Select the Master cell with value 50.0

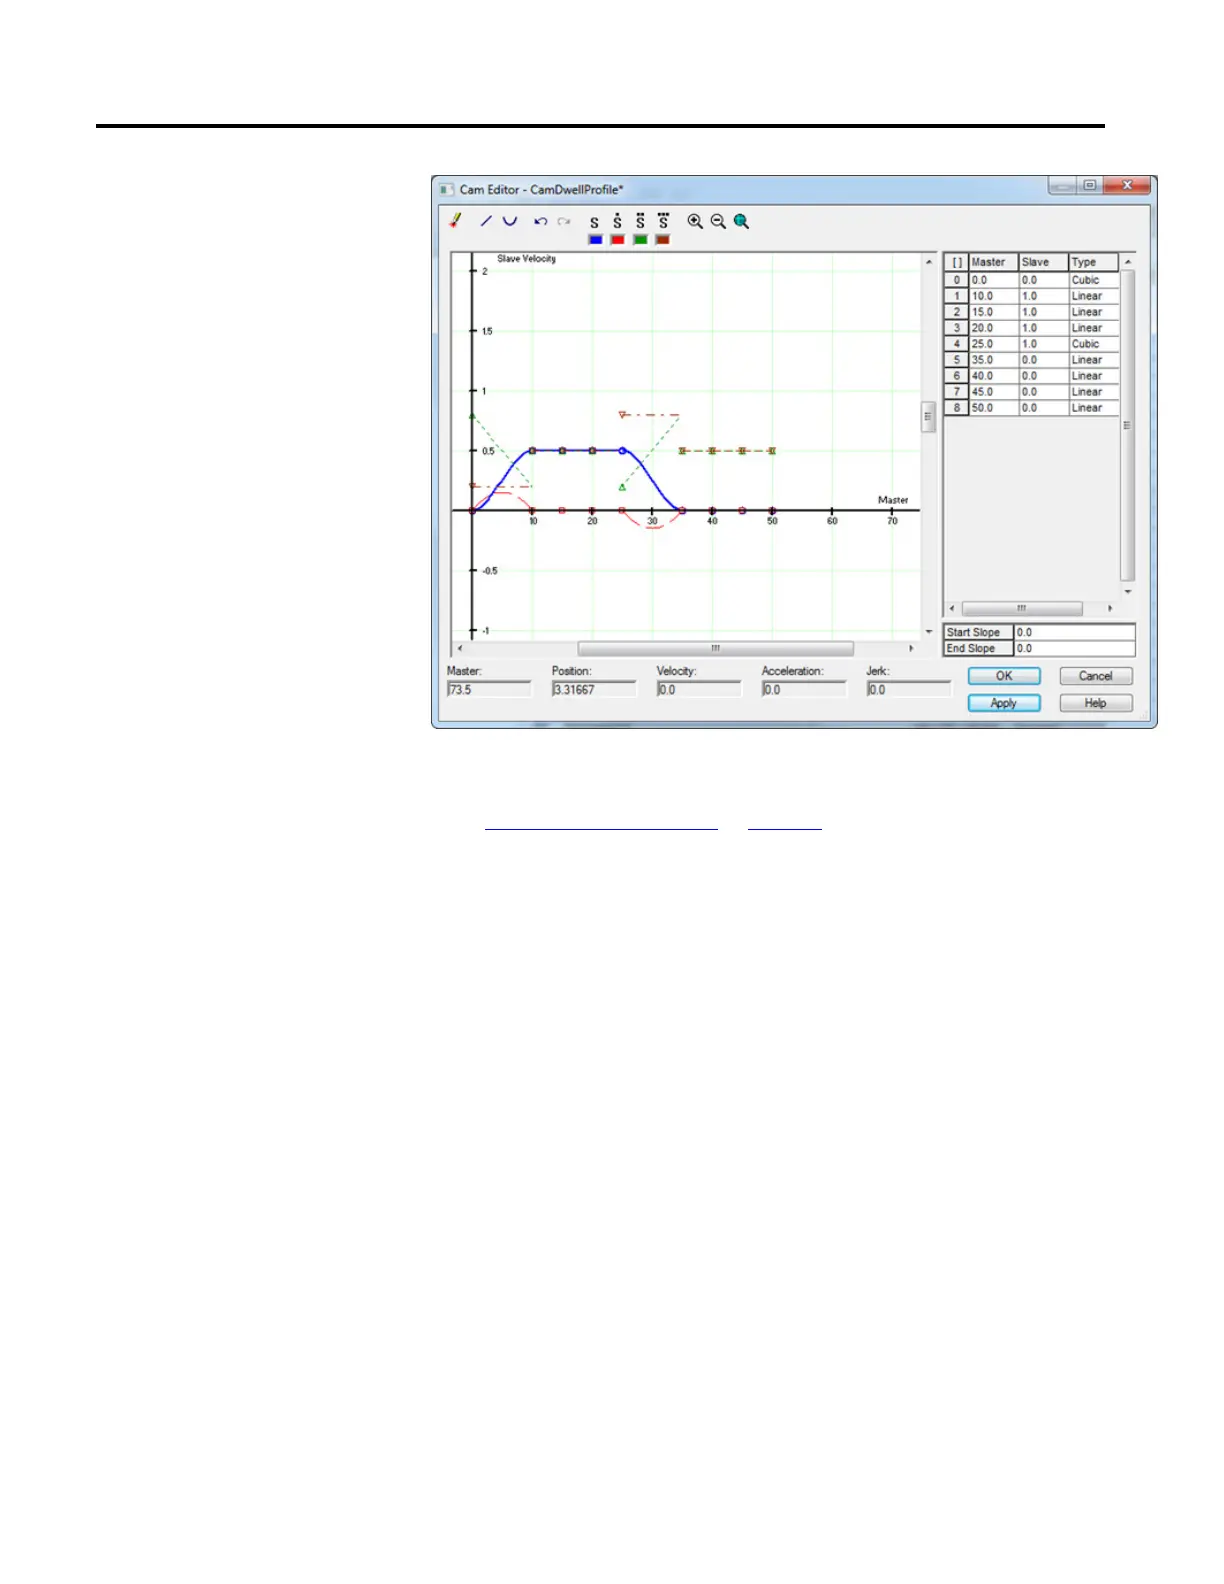994,408
